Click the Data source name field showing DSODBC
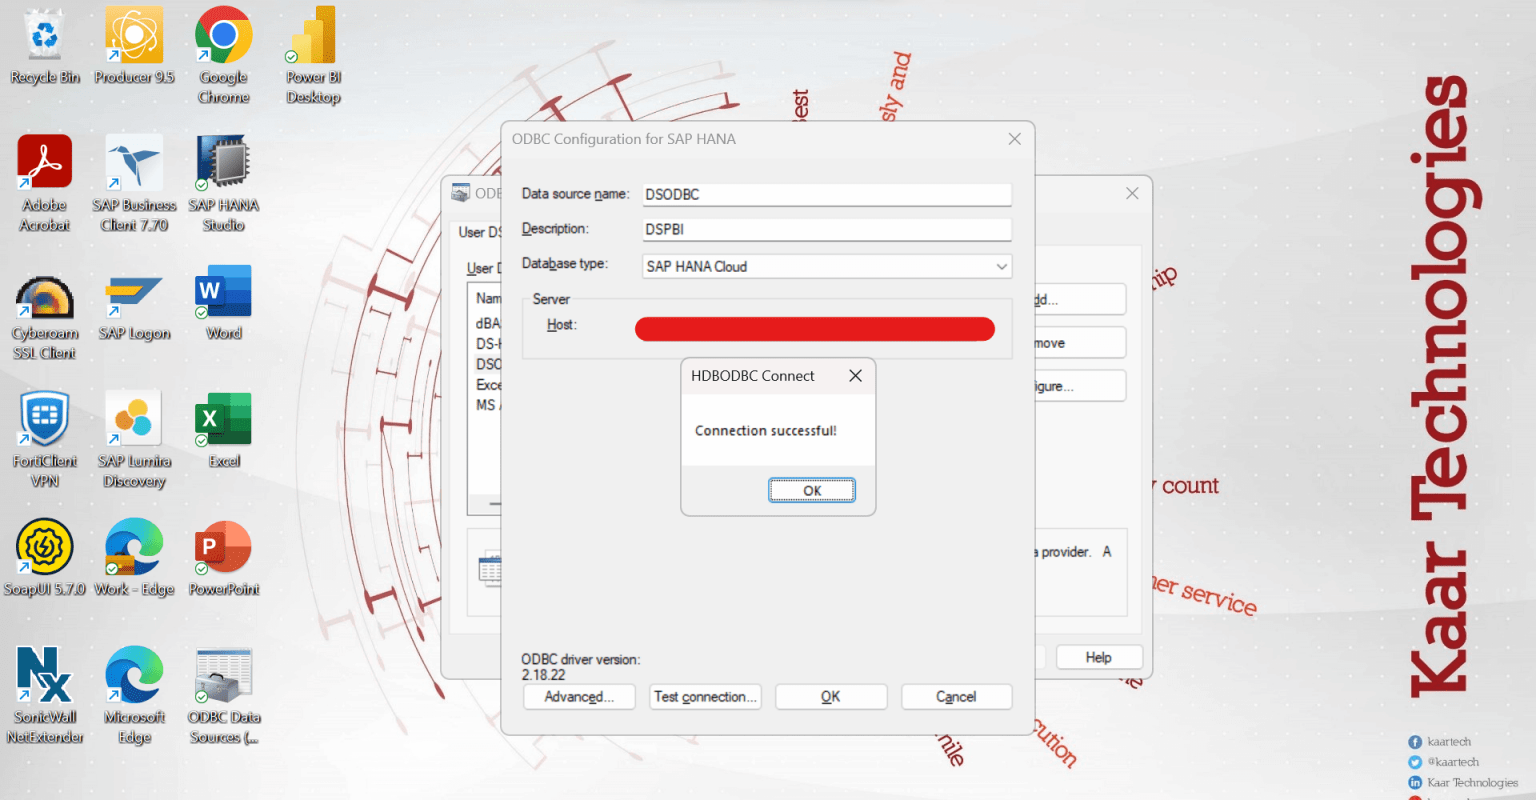 [826, 194]
